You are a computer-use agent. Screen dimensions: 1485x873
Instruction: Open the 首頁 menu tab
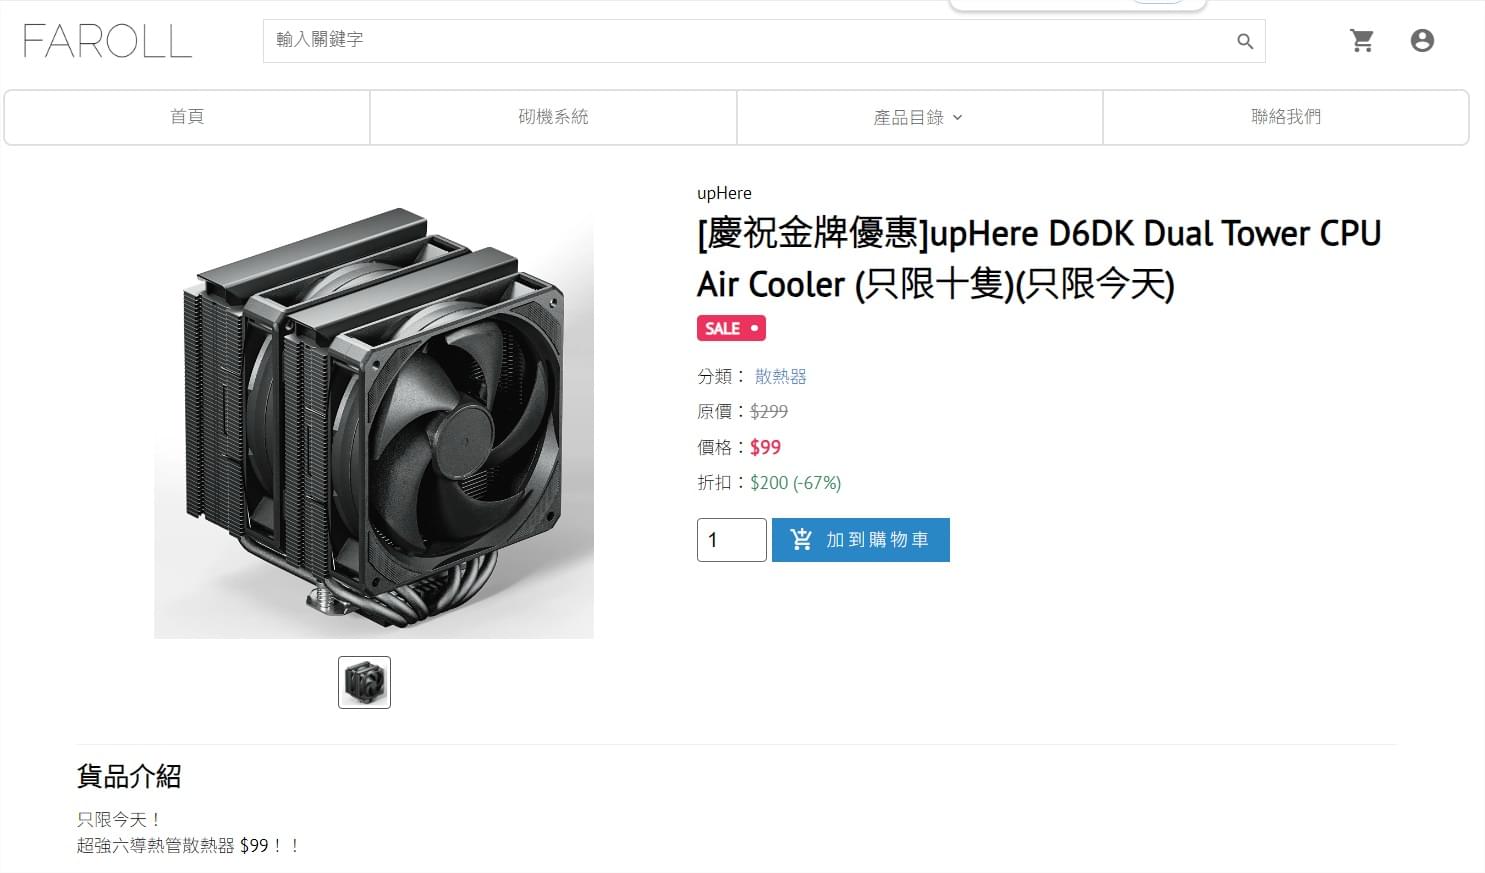[187, 117]
